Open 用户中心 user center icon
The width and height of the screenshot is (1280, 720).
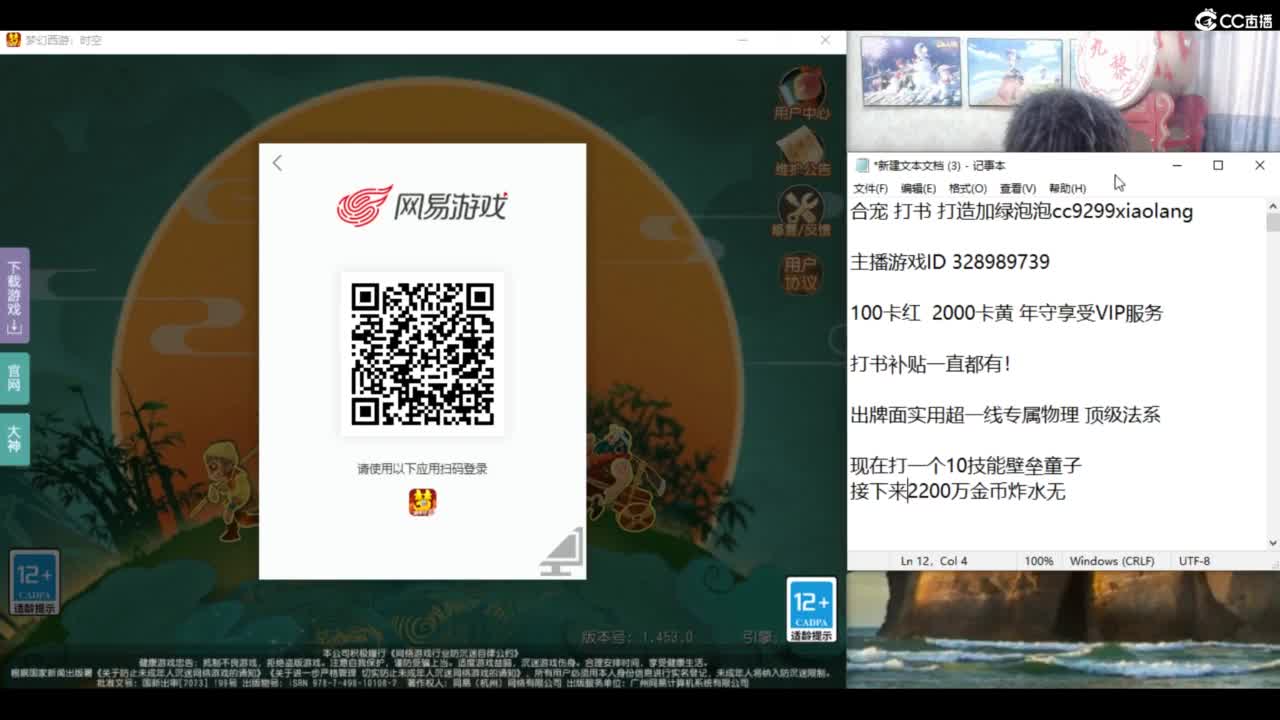[x=802, y=95]
